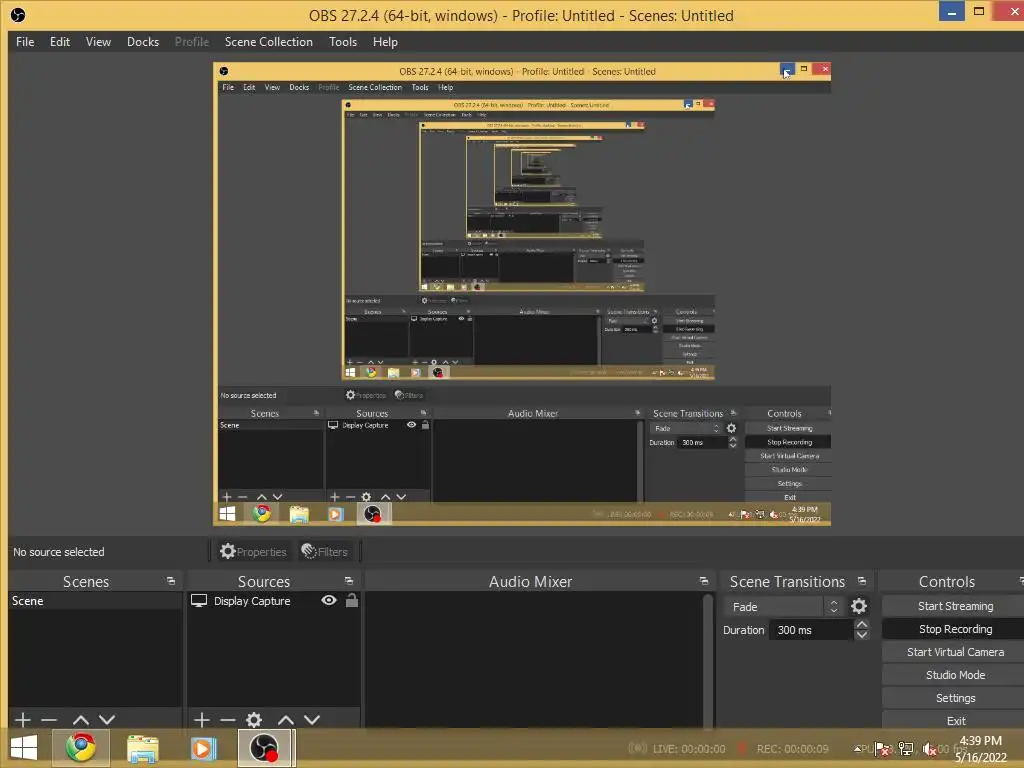Remove source with the minus icon
Screen dimensions: 1024x768
click(228, 720)
